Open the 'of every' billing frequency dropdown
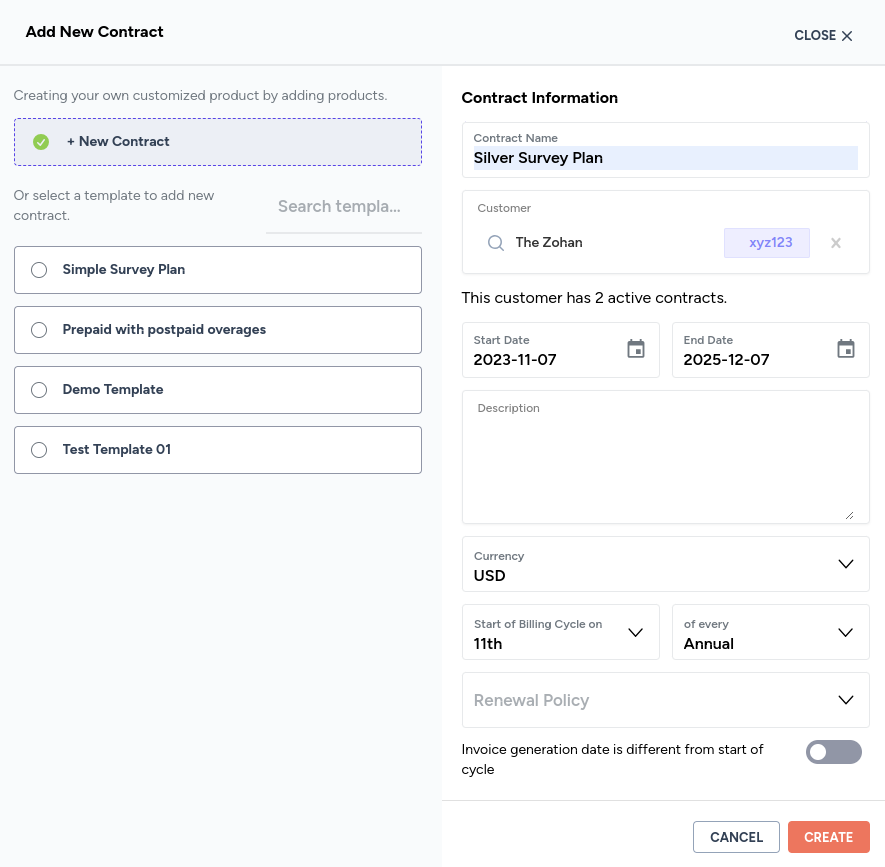 coord(845,632)
